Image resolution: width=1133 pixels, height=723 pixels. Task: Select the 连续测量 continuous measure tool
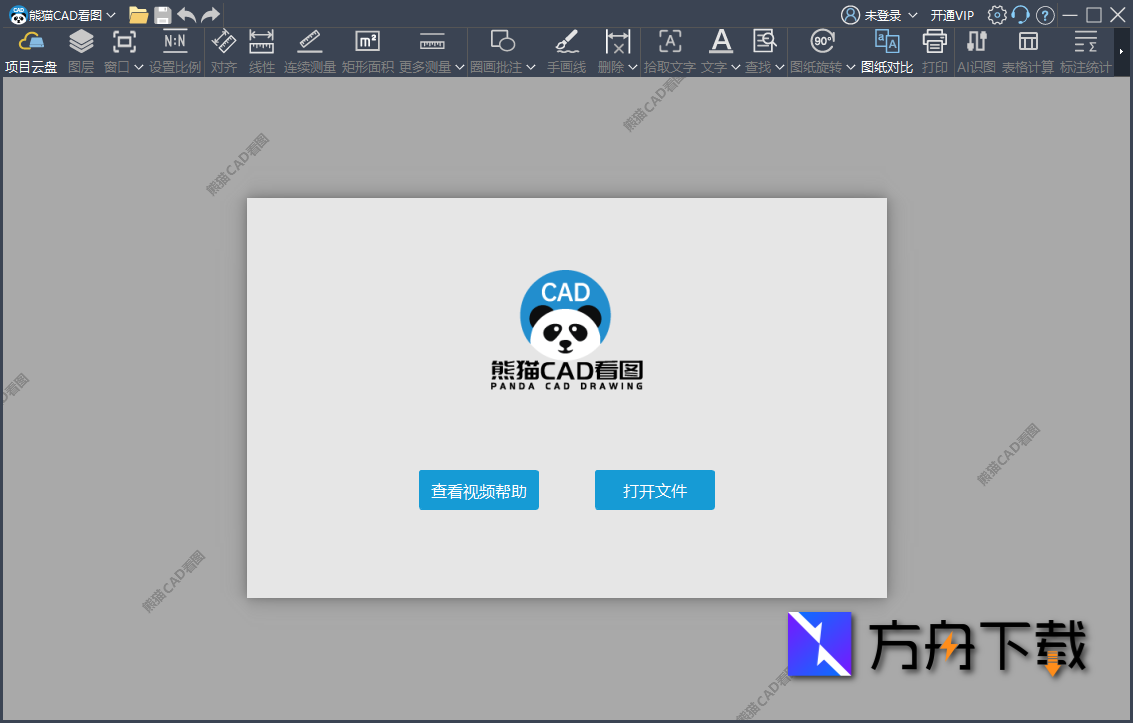(x=309, y=50)
